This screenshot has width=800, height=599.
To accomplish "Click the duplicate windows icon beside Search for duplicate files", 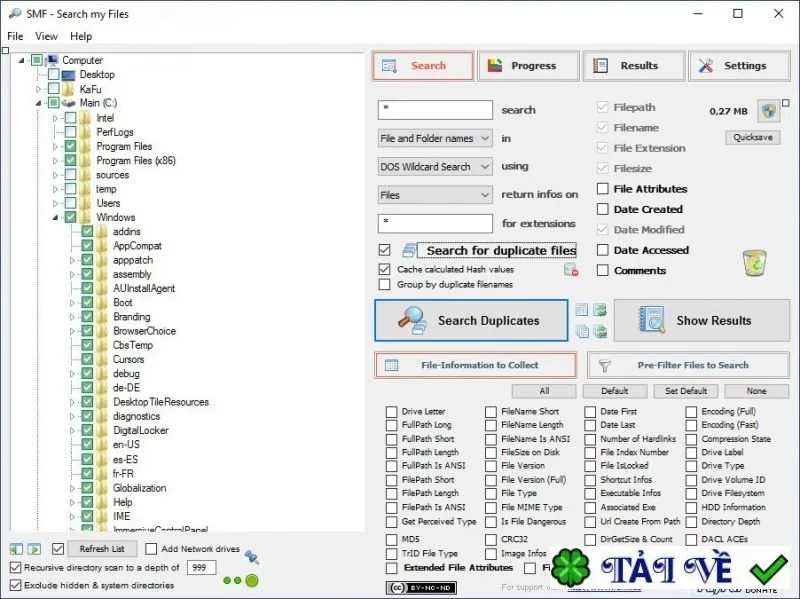I will coord(409,251).
